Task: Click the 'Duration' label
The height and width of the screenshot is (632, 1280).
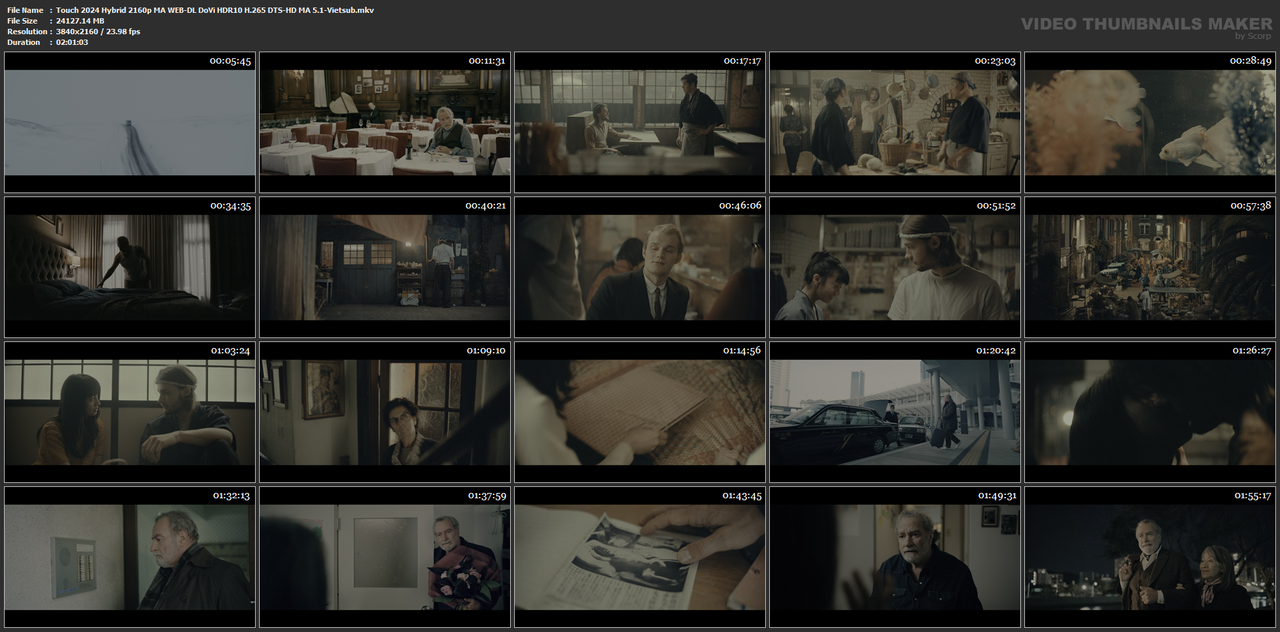Action: pos(23,42)
